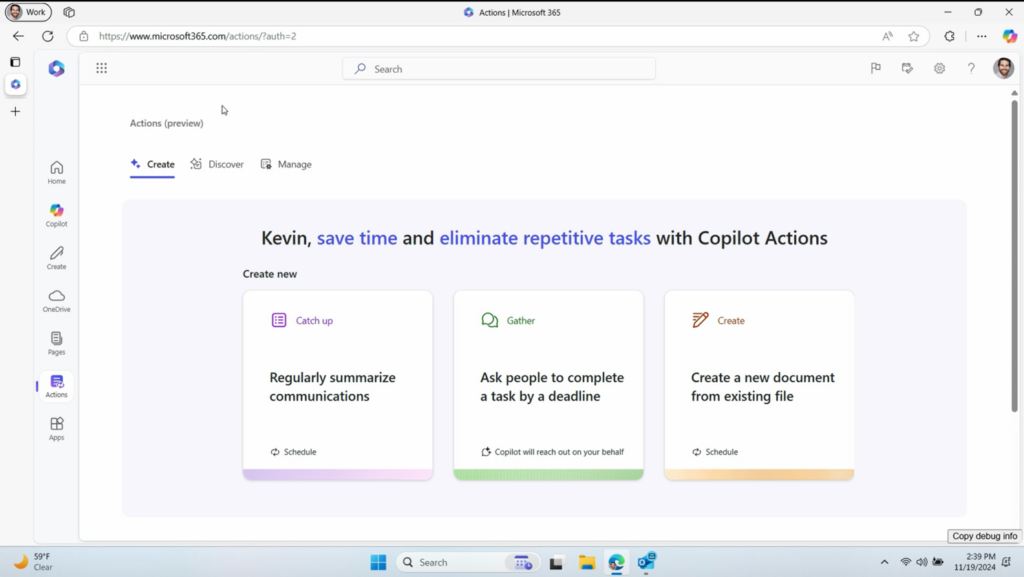The width and height of the screenshot is (1024, 577).
Task: Open the clock showing 2:39 PM
Action: pos(974,562)
